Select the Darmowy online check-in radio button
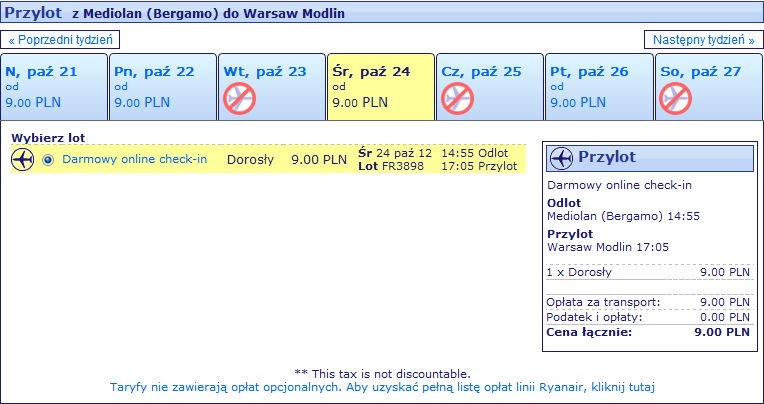This screenshot has width=764, height=404. coord(48,160)
